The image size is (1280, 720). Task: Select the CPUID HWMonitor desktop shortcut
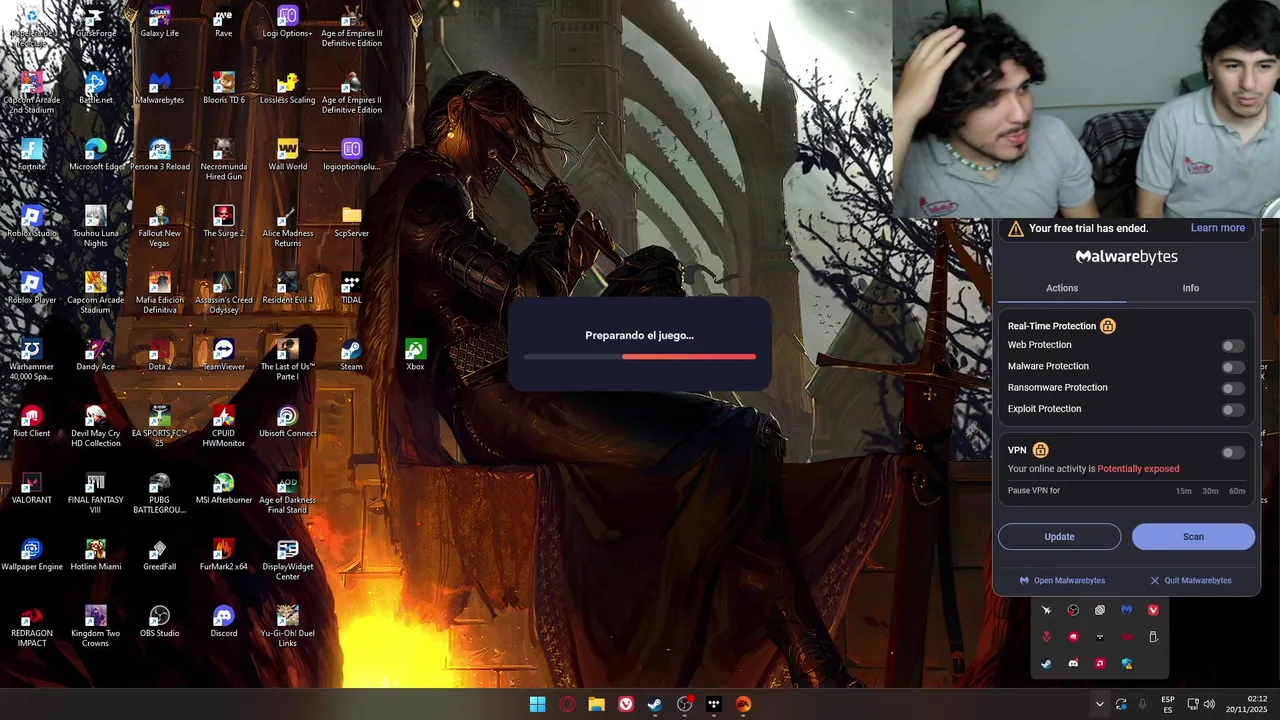click(223, 427)
